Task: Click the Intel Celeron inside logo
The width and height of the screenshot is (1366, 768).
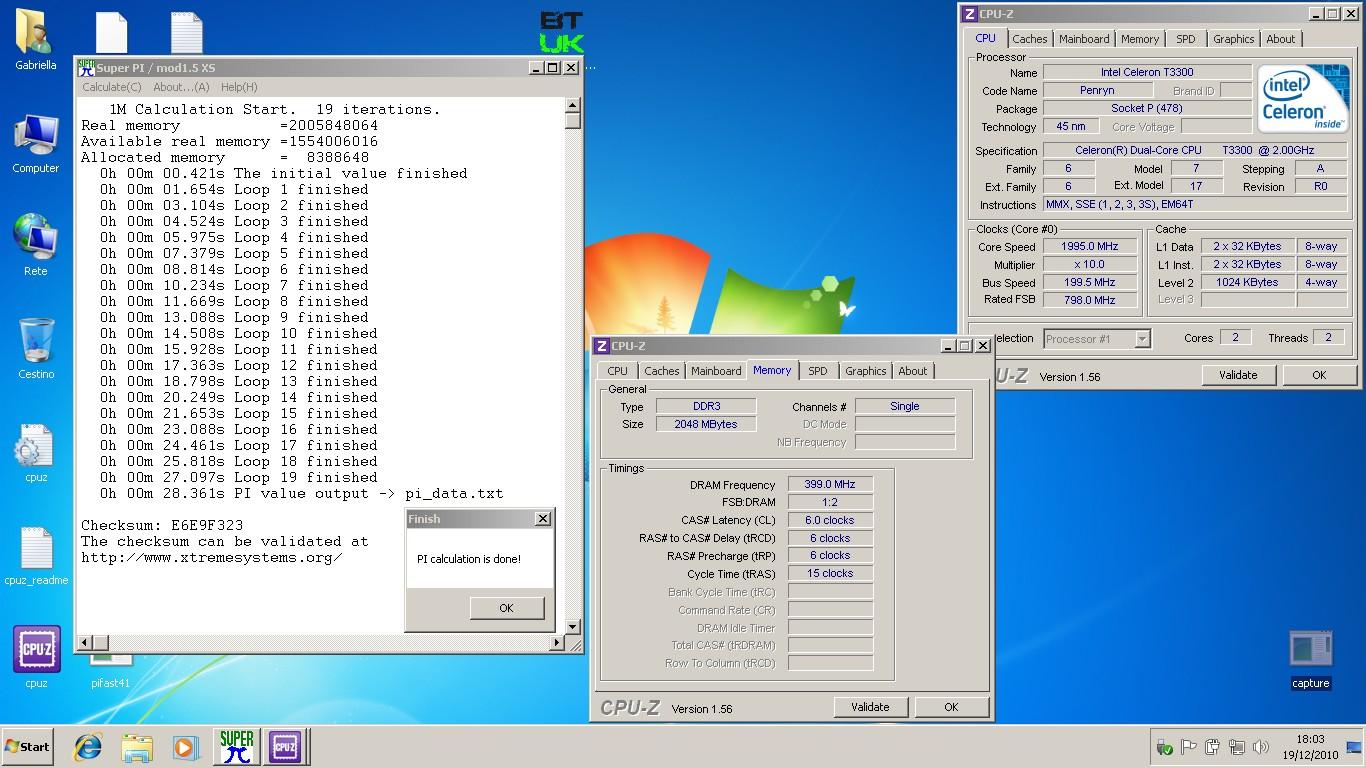Action: coord(1303,99)
